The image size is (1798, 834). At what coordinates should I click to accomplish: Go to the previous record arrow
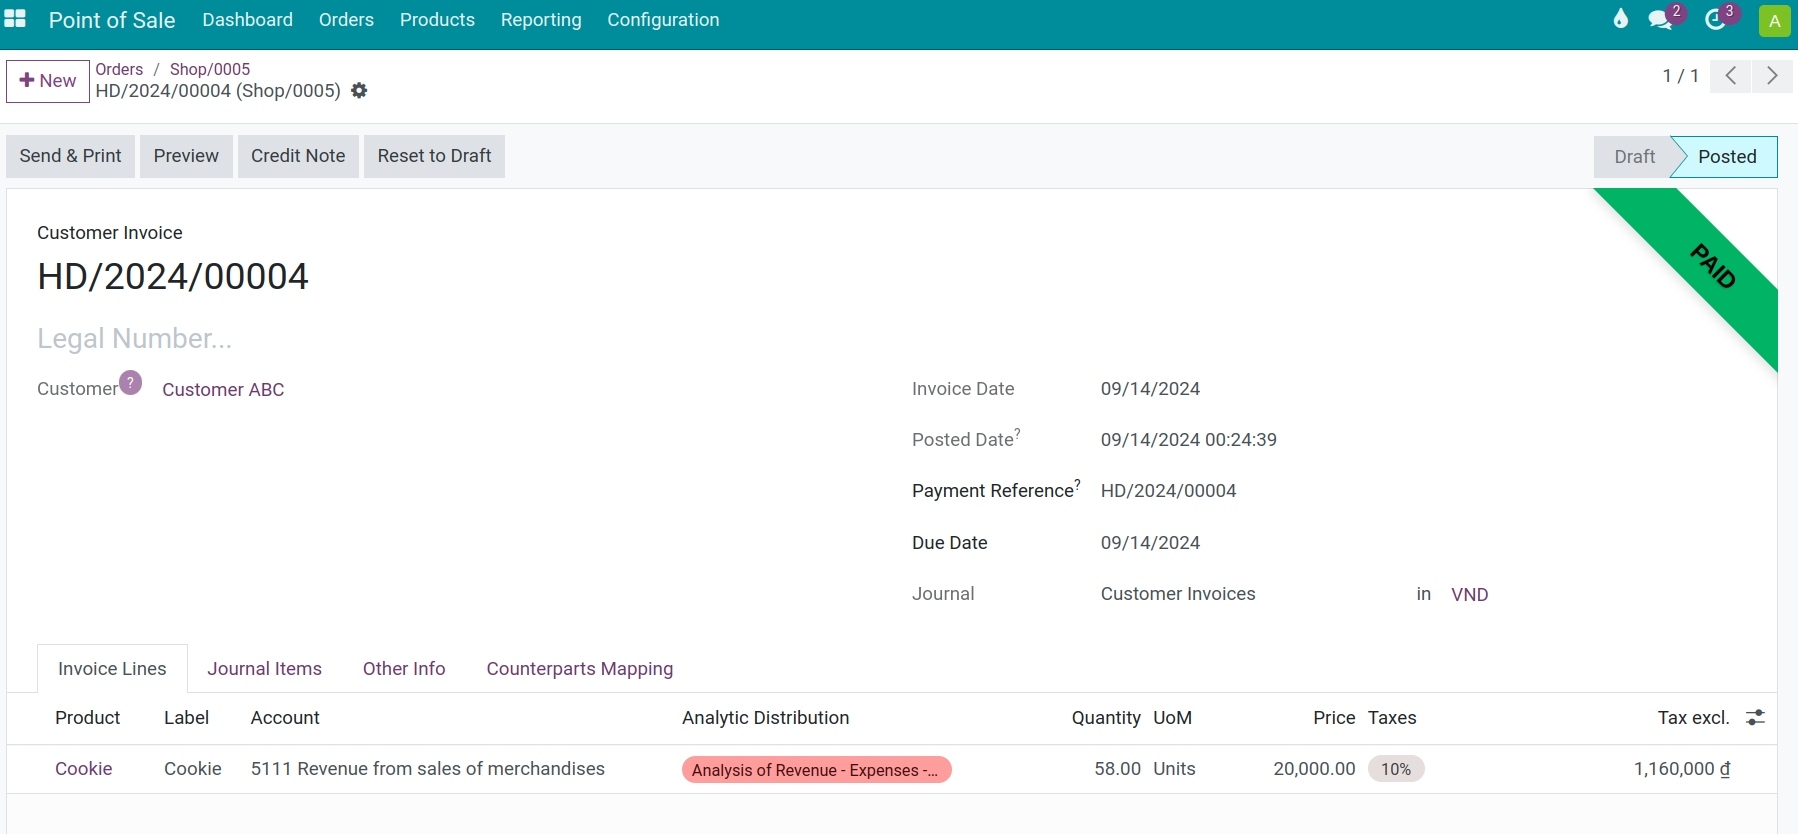[1730, 76]
